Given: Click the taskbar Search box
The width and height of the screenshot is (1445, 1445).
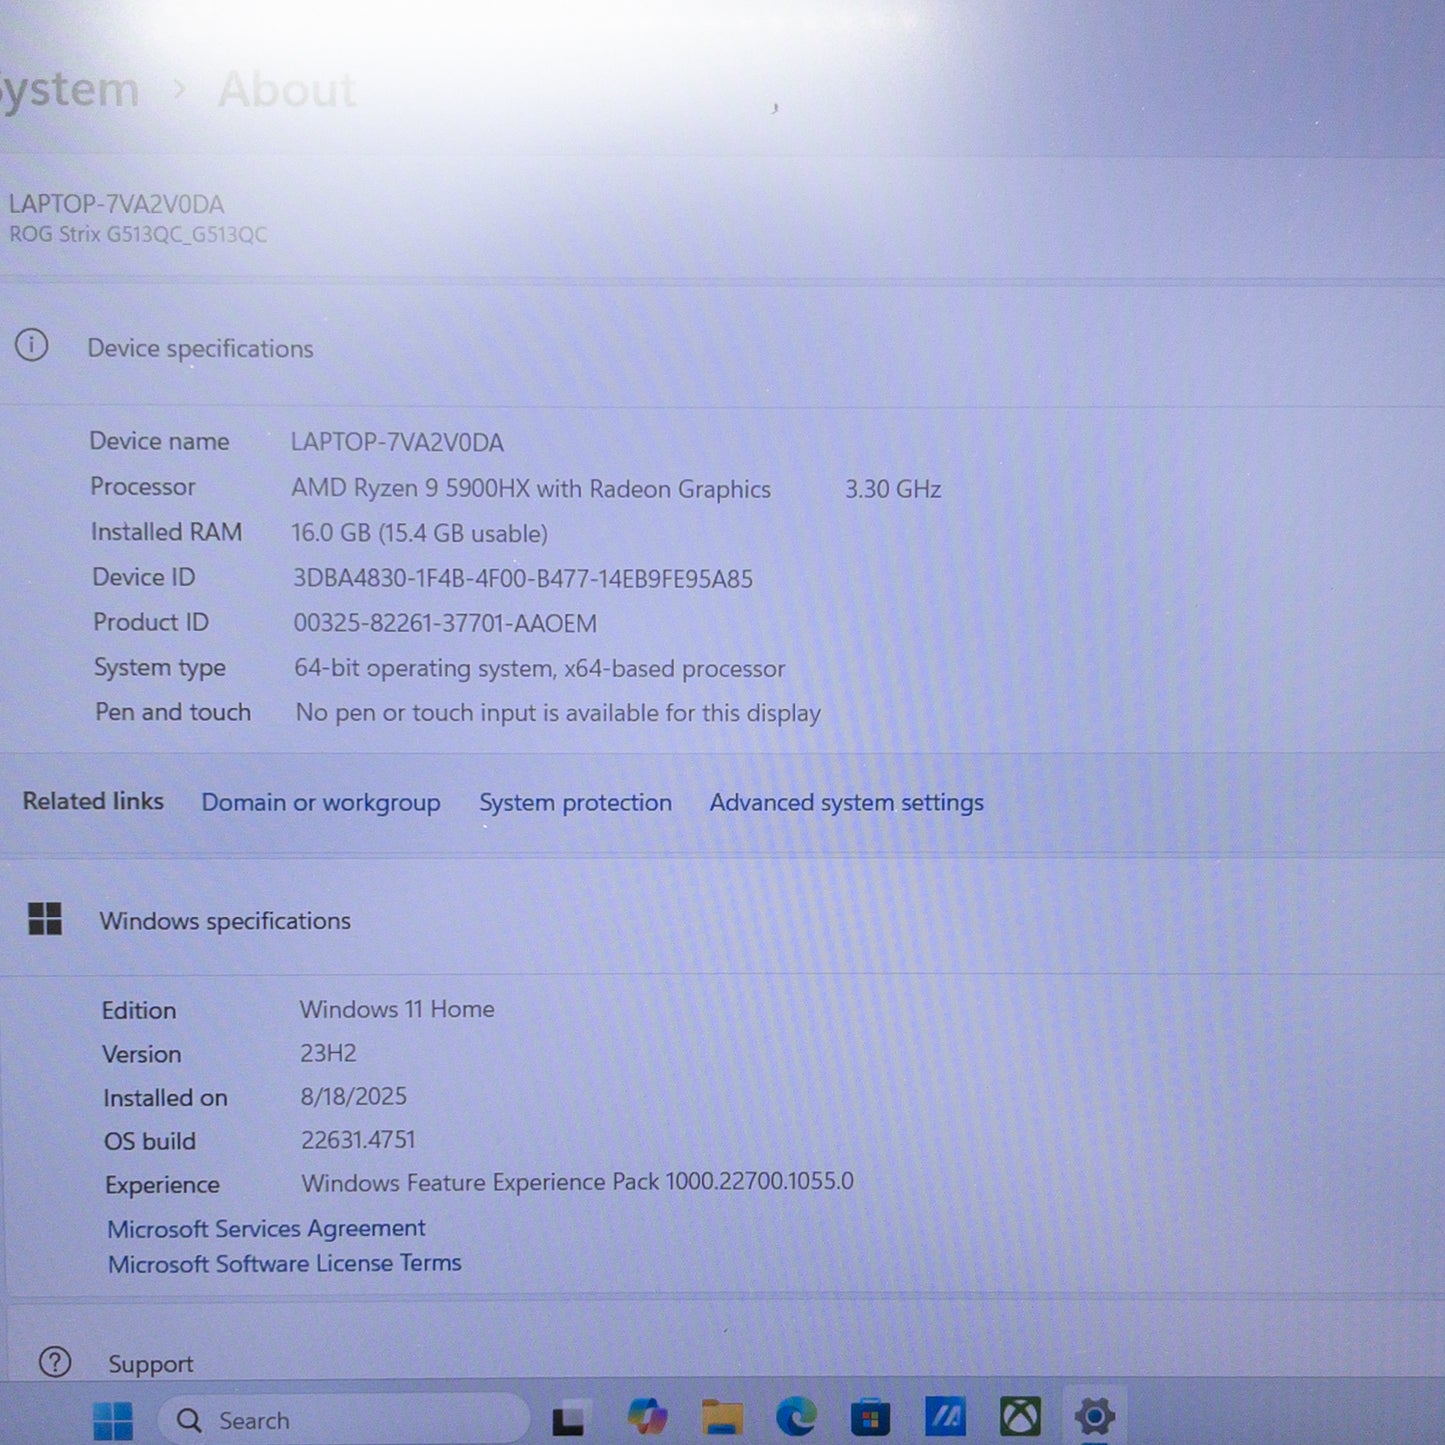Looking at the screenshot, I should click(x=343, y=1419).
